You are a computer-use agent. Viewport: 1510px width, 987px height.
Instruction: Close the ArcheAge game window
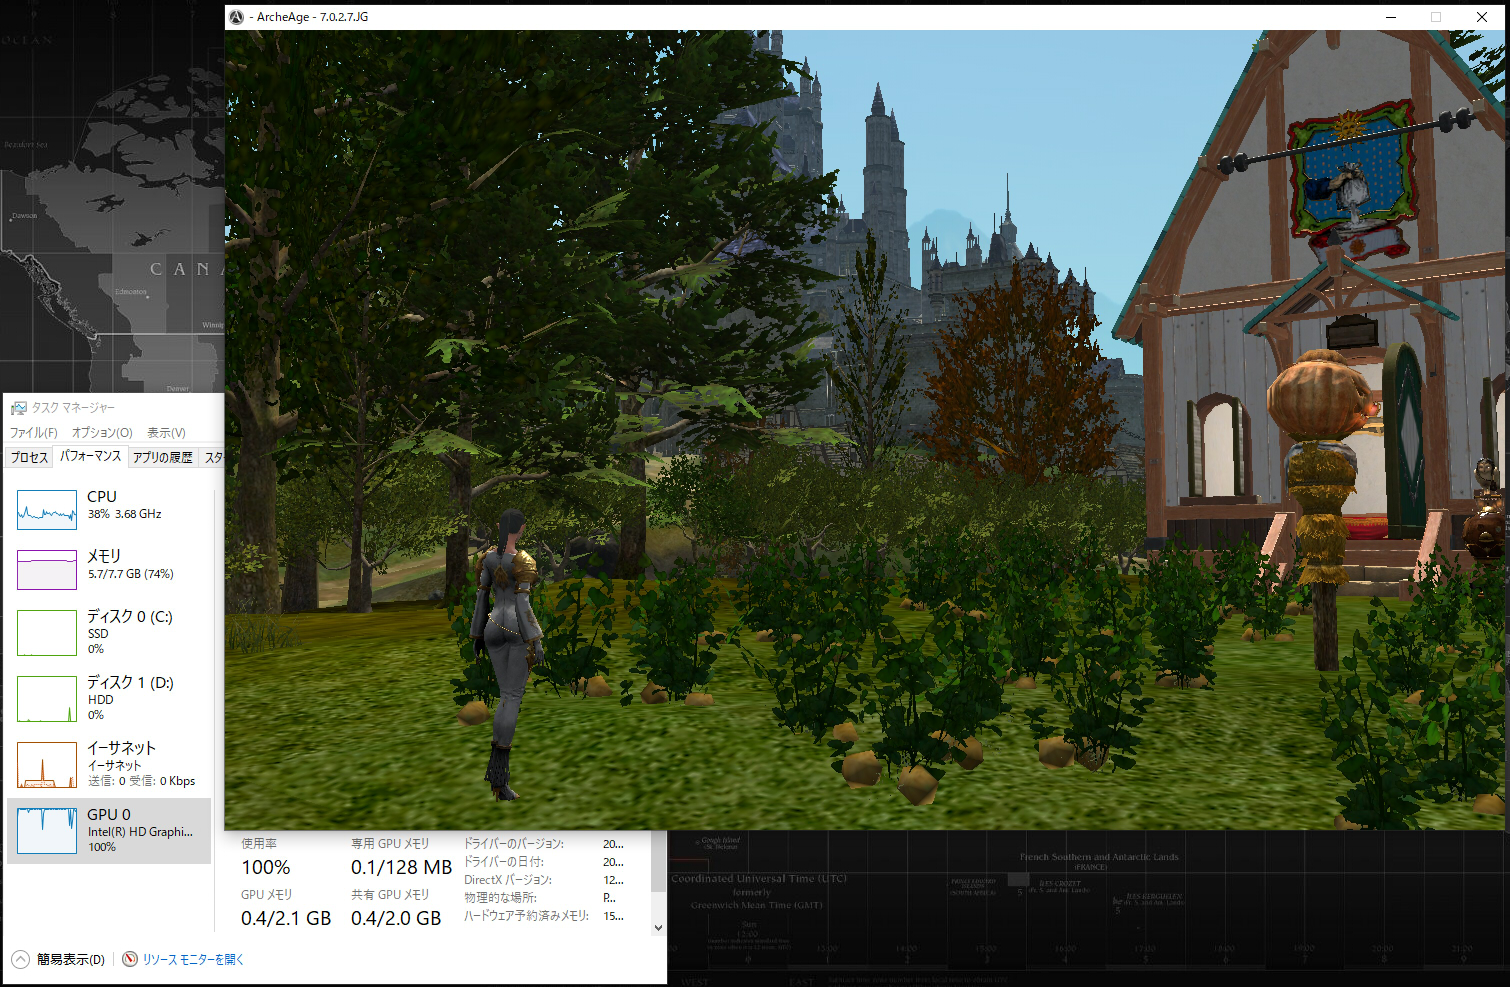(x=1482, y=17)
